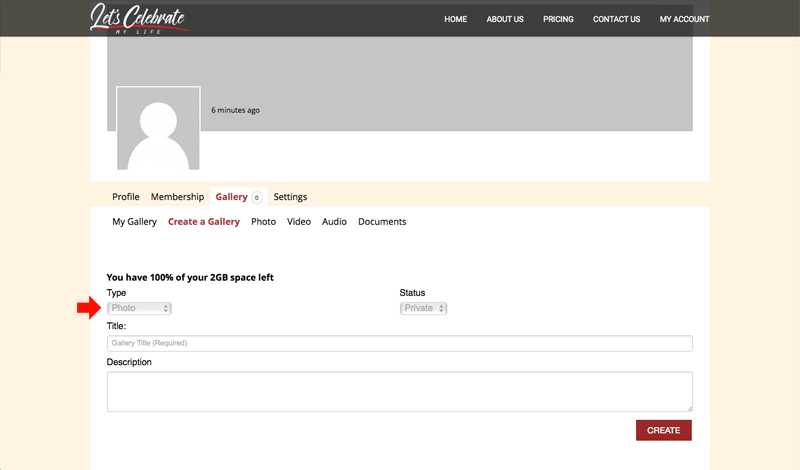The width and height of the screenshot is (800, 470).
Task: Grab the Description text area resize handle
Action: tap(689, 408)
